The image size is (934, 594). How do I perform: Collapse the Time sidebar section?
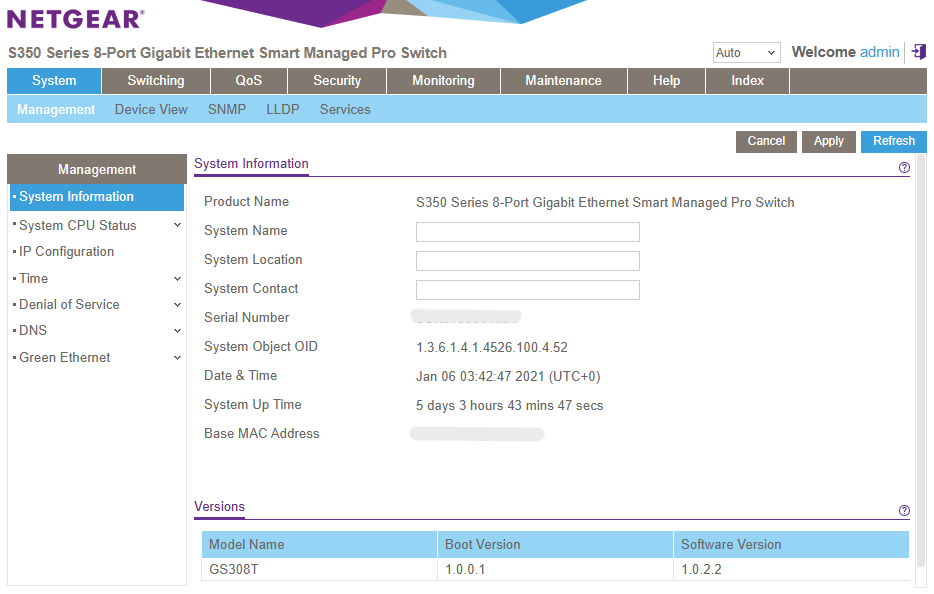[x=178, y=278]
